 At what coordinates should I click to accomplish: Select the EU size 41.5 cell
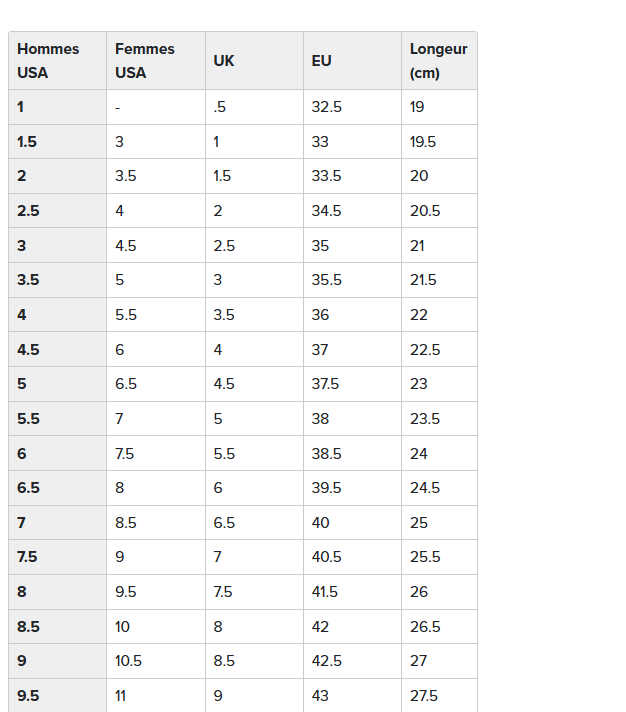(x=325, y=592)
